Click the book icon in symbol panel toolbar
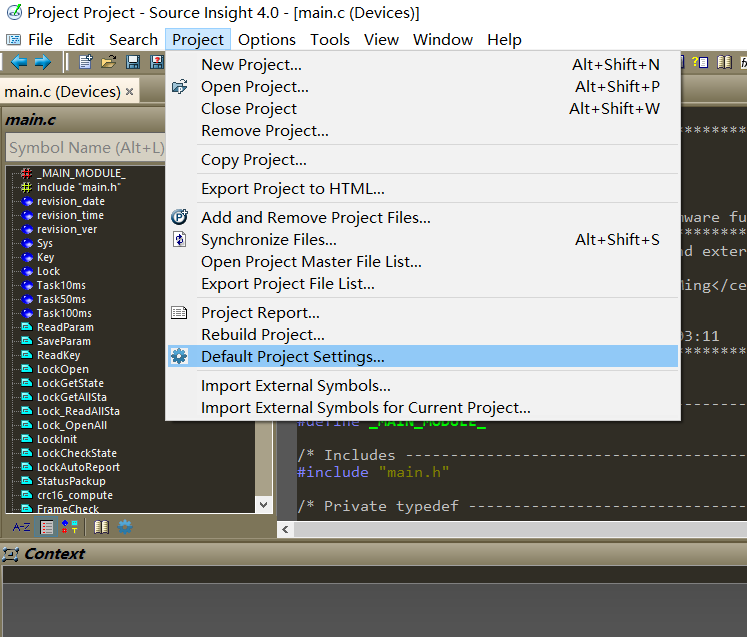The width and height of the screenshot is (747, 637). click(x=101, y=527)
